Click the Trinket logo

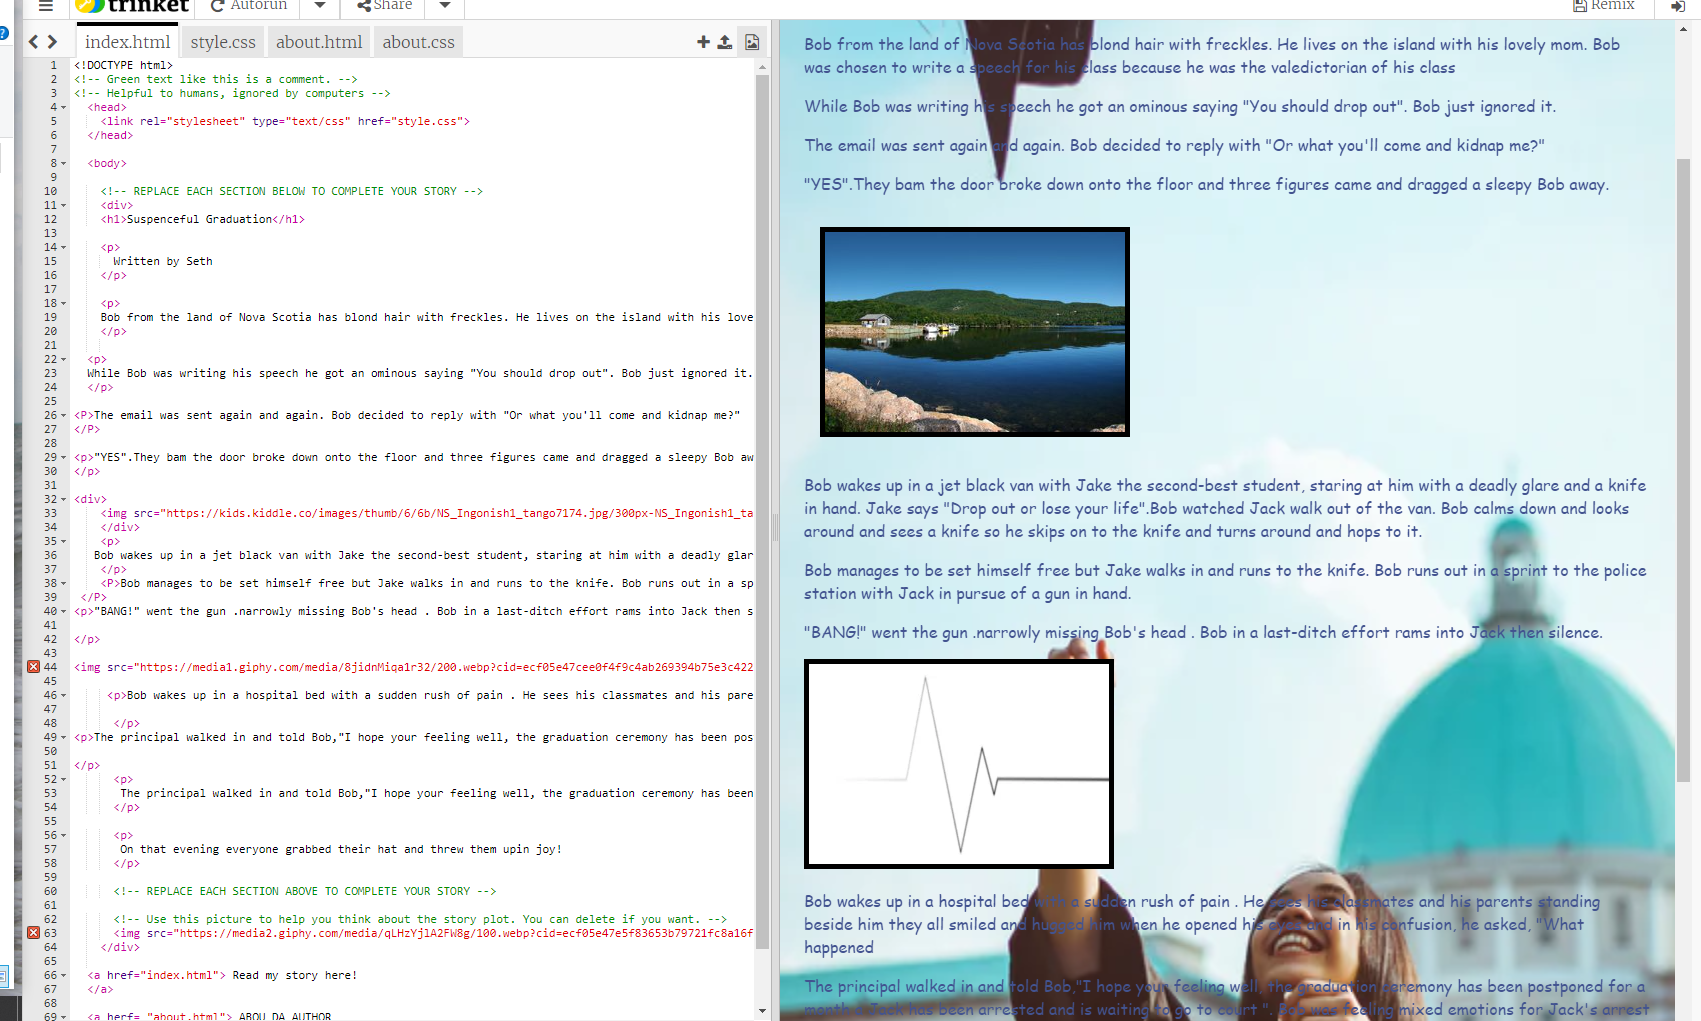coord(133,6)
